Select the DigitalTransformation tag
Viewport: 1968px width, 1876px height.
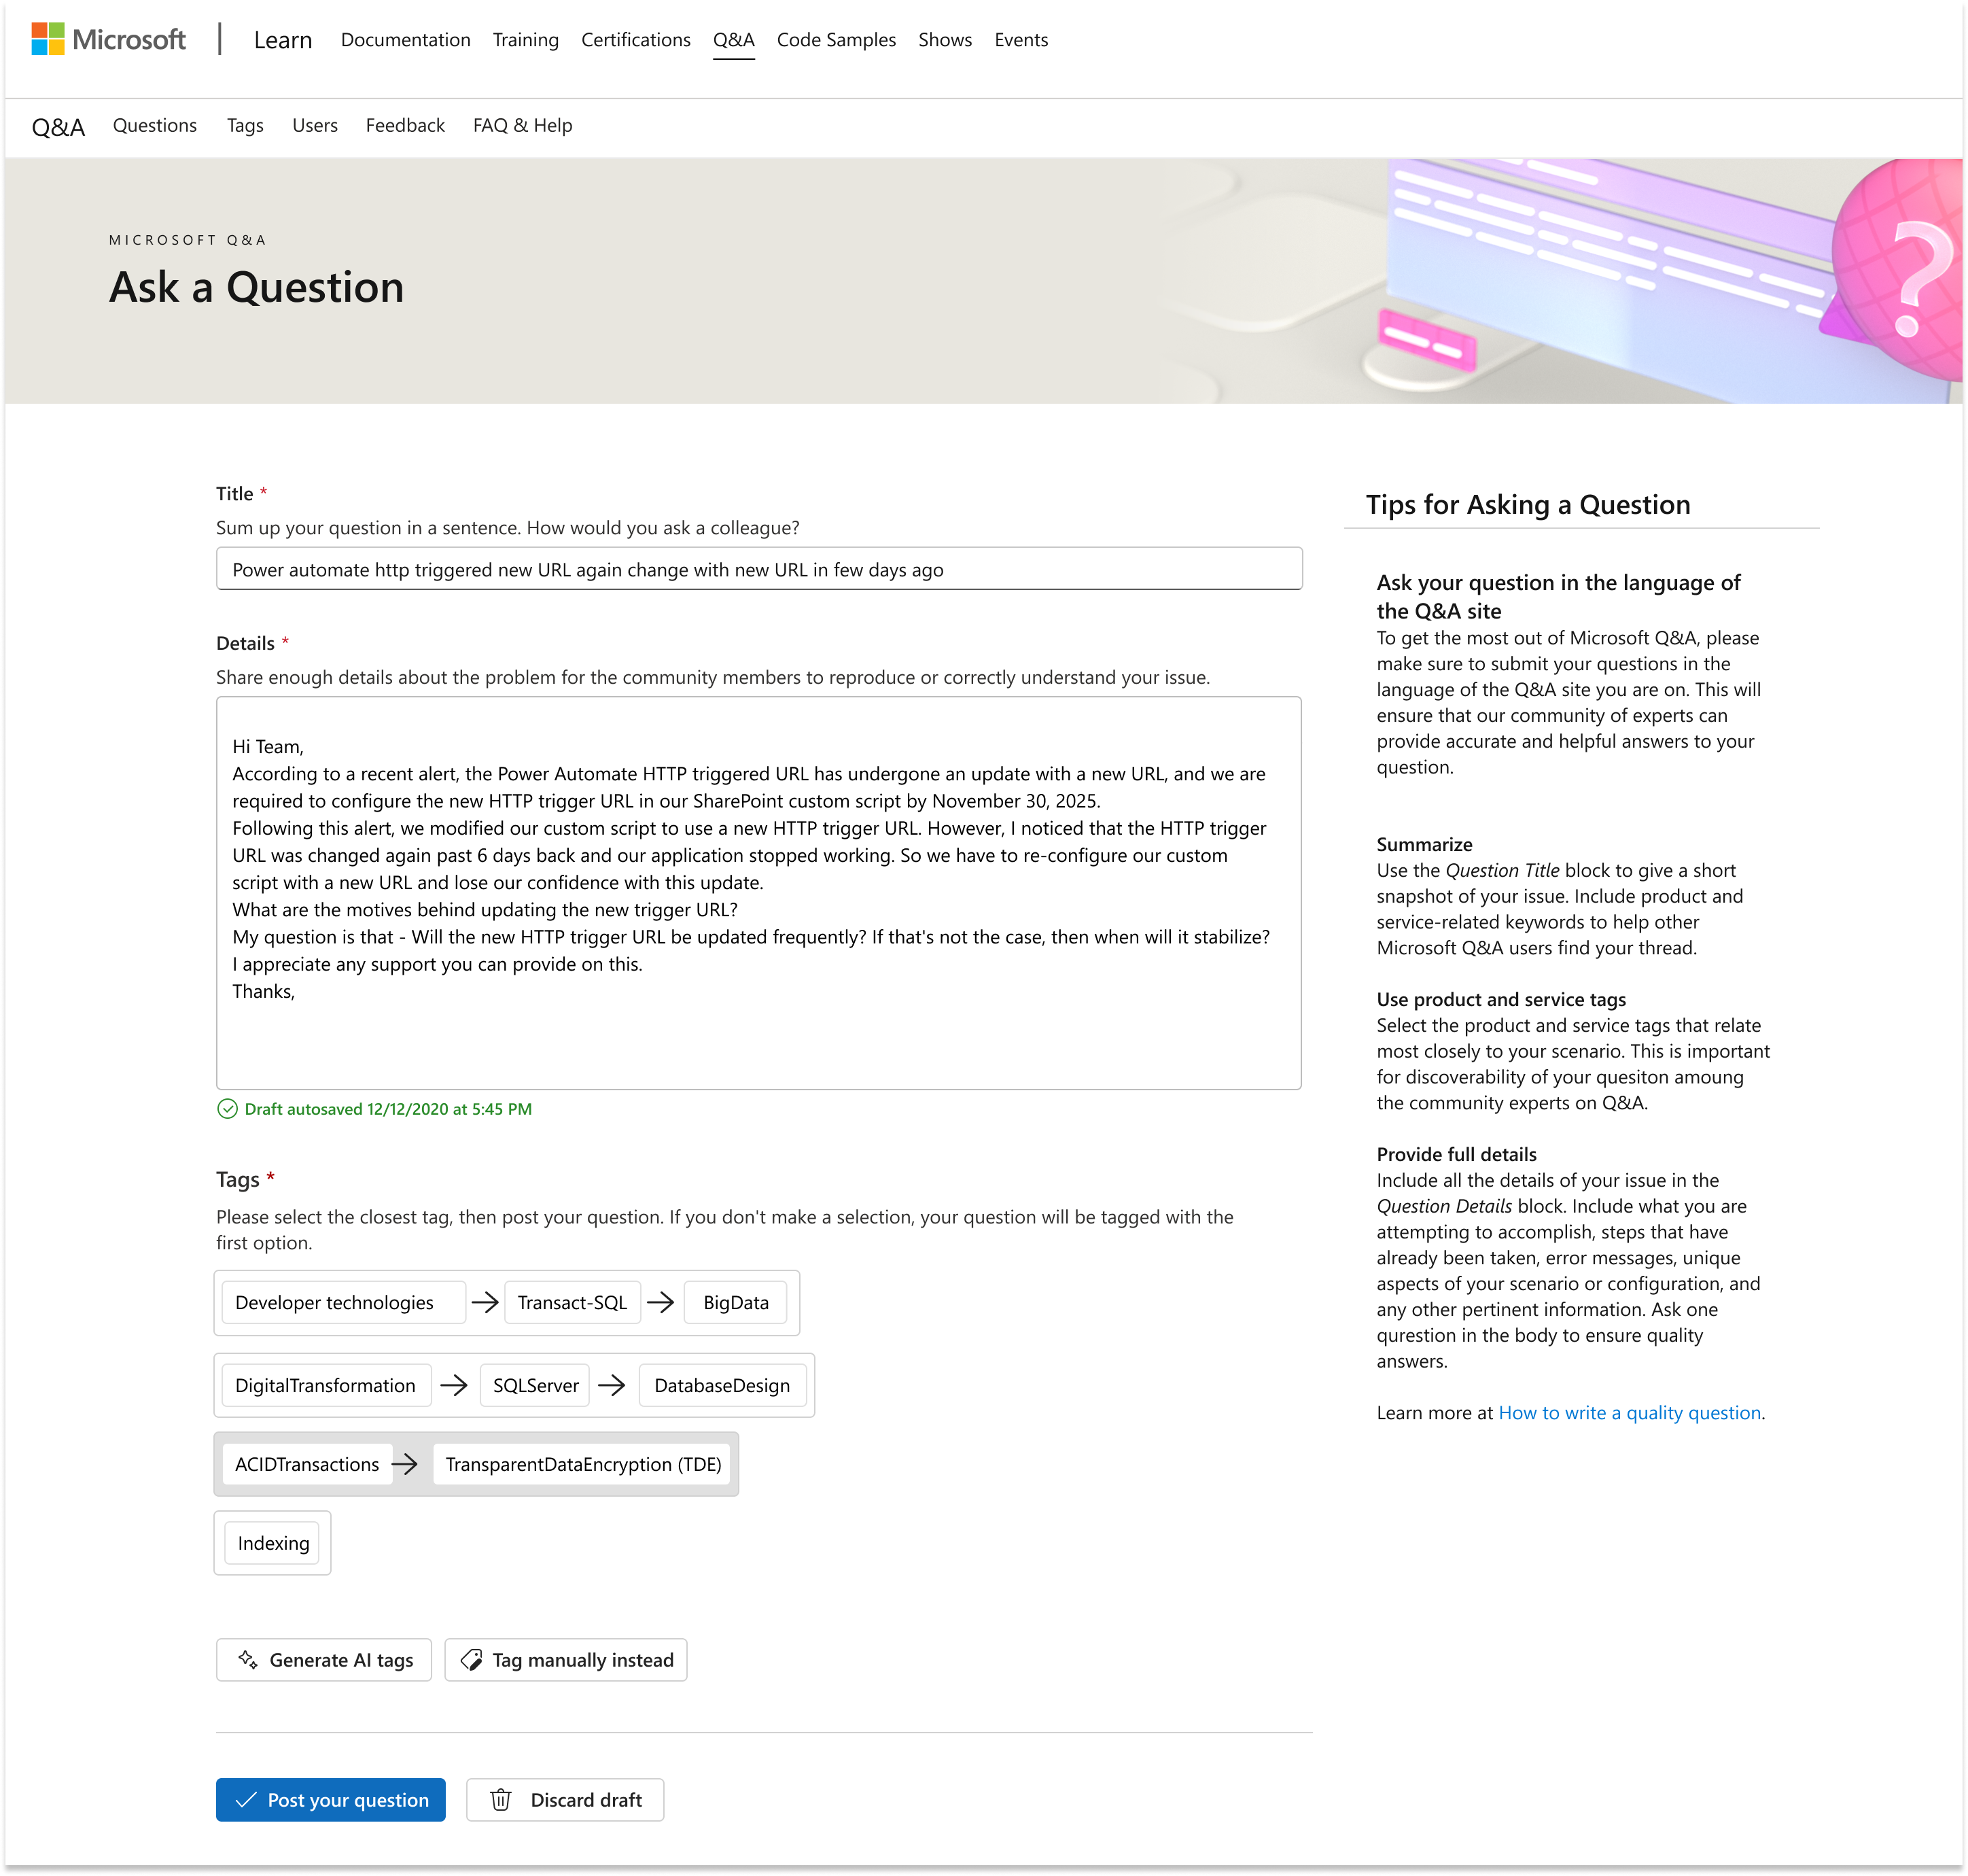[325, 1385]
